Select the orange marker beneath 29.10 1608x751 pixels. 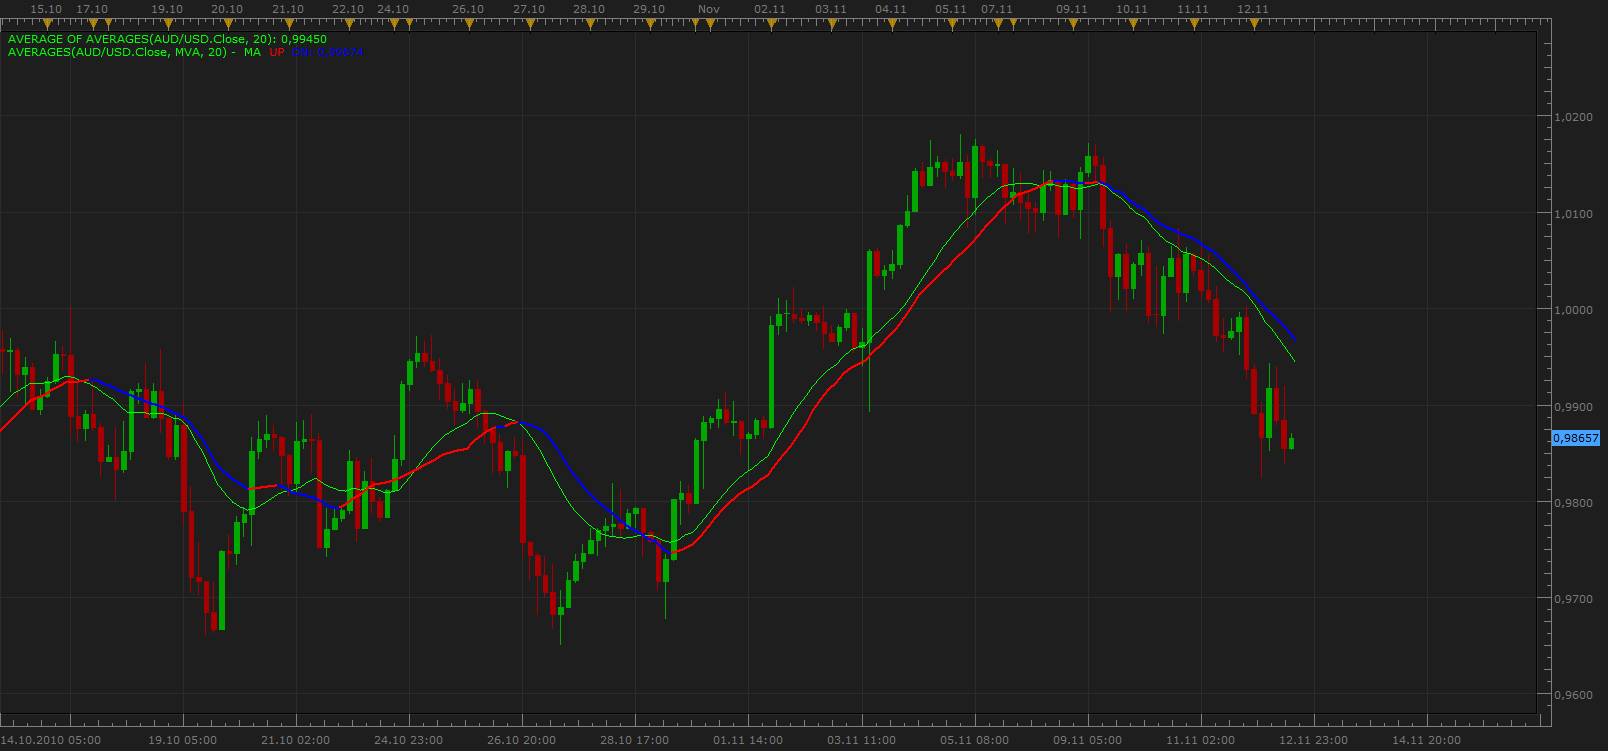[649, 23]
